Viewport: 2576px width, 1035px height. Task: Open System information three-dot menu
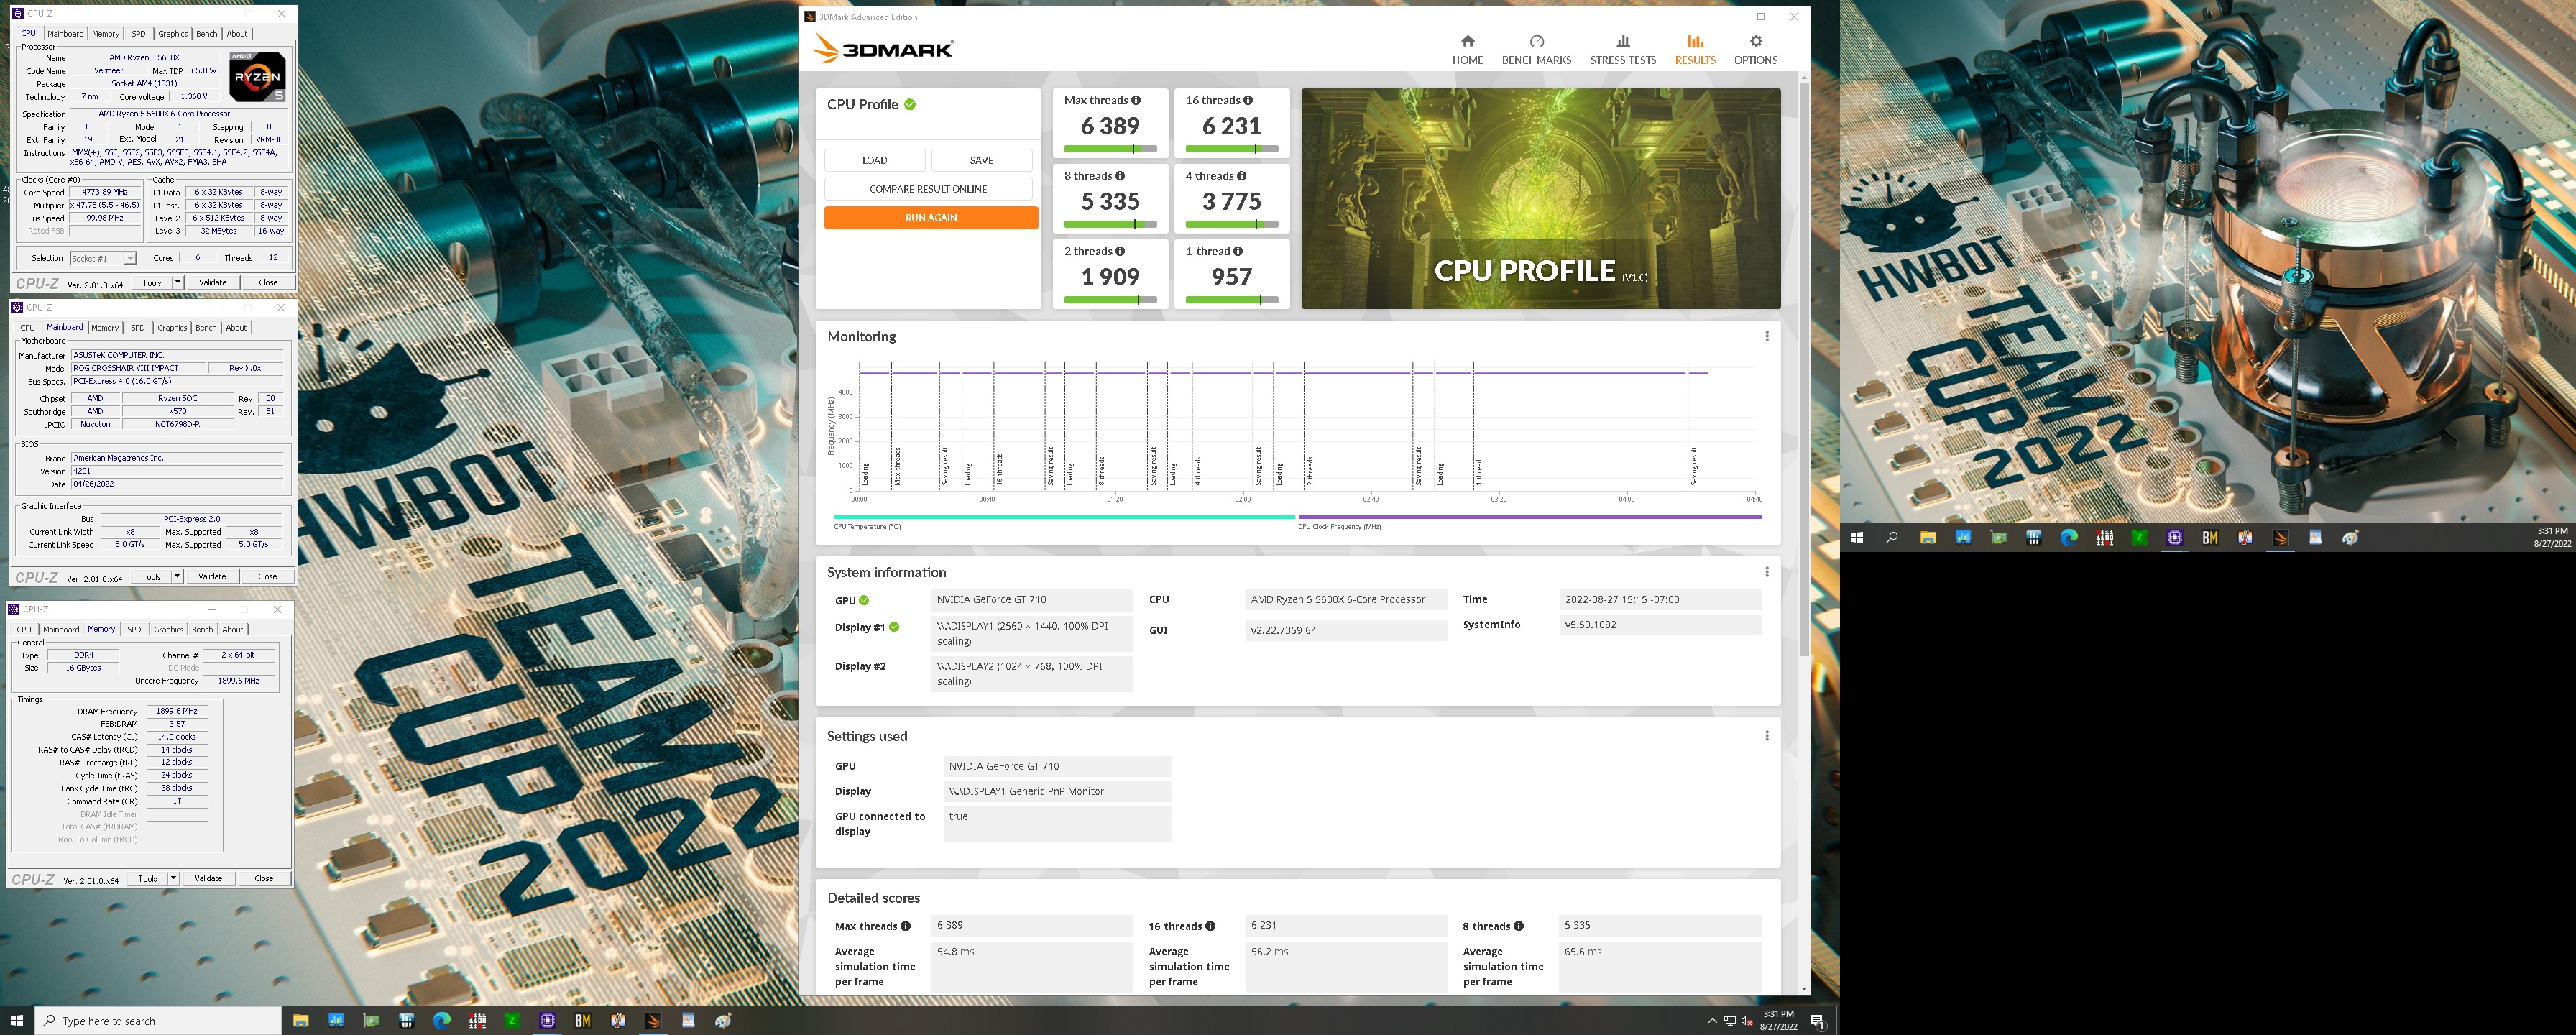1766,572
